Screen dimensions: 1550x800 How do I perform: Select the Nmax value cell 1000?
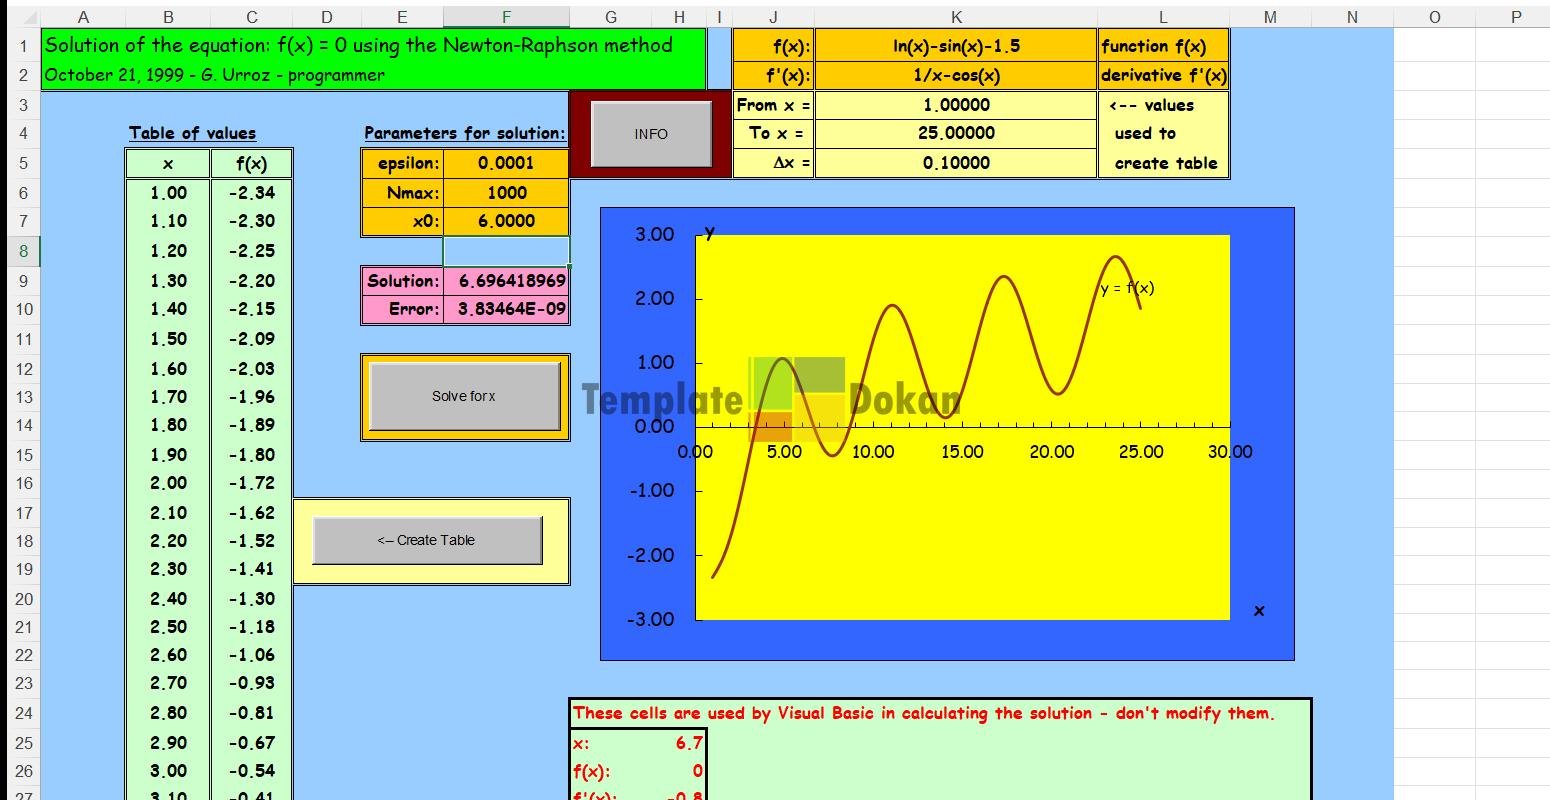pyautogui.click(x=506, y=192)
